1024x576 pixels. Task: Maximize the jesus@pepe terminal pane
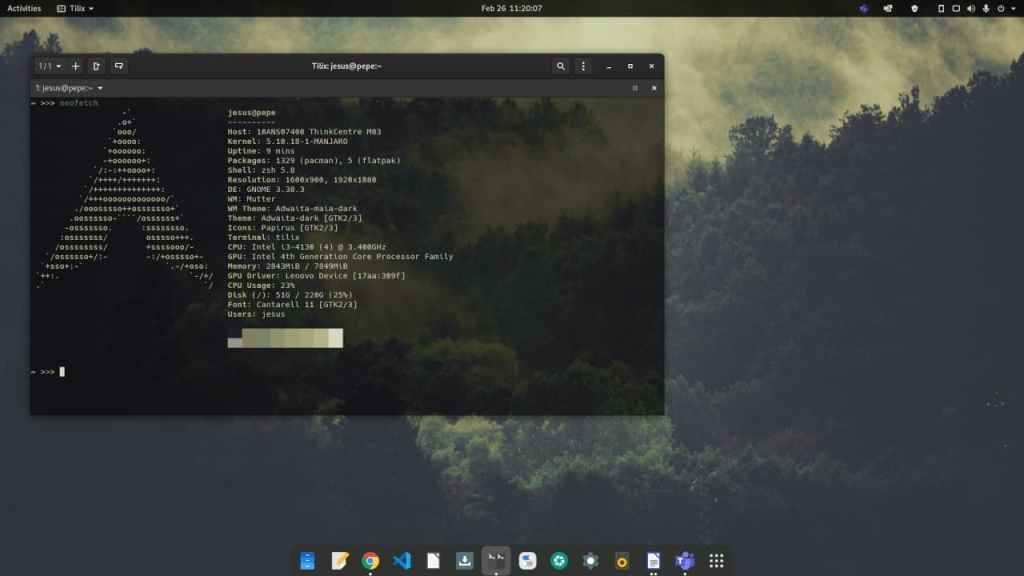click(634, 88)
